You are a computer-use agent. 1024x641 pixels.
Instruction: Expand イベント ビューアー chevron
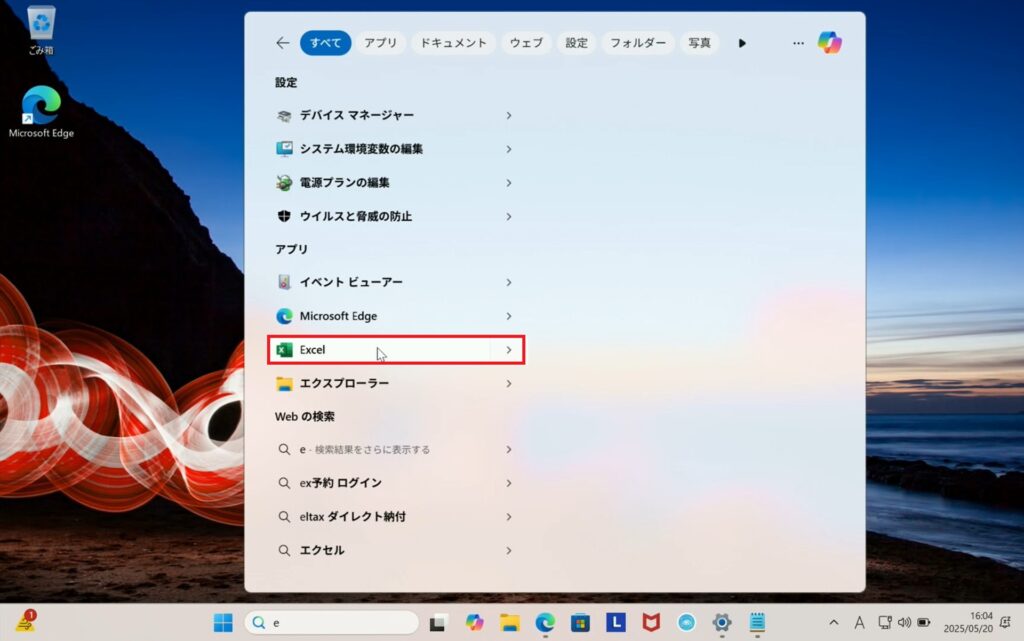click(x=508, y=282)
